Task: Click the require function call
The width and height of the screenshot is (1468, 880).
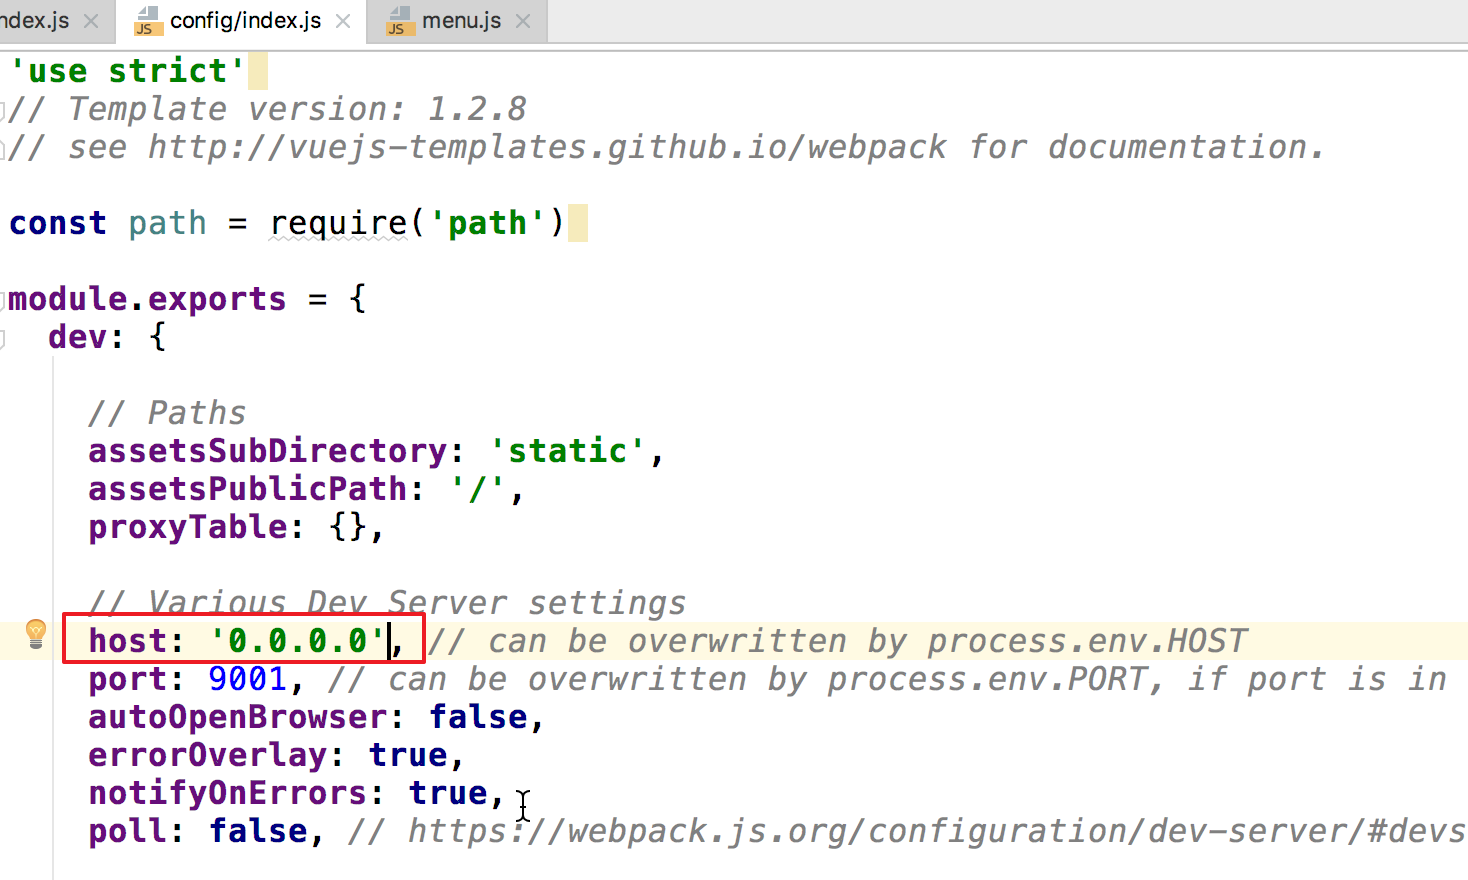Action: pos(338,223)
